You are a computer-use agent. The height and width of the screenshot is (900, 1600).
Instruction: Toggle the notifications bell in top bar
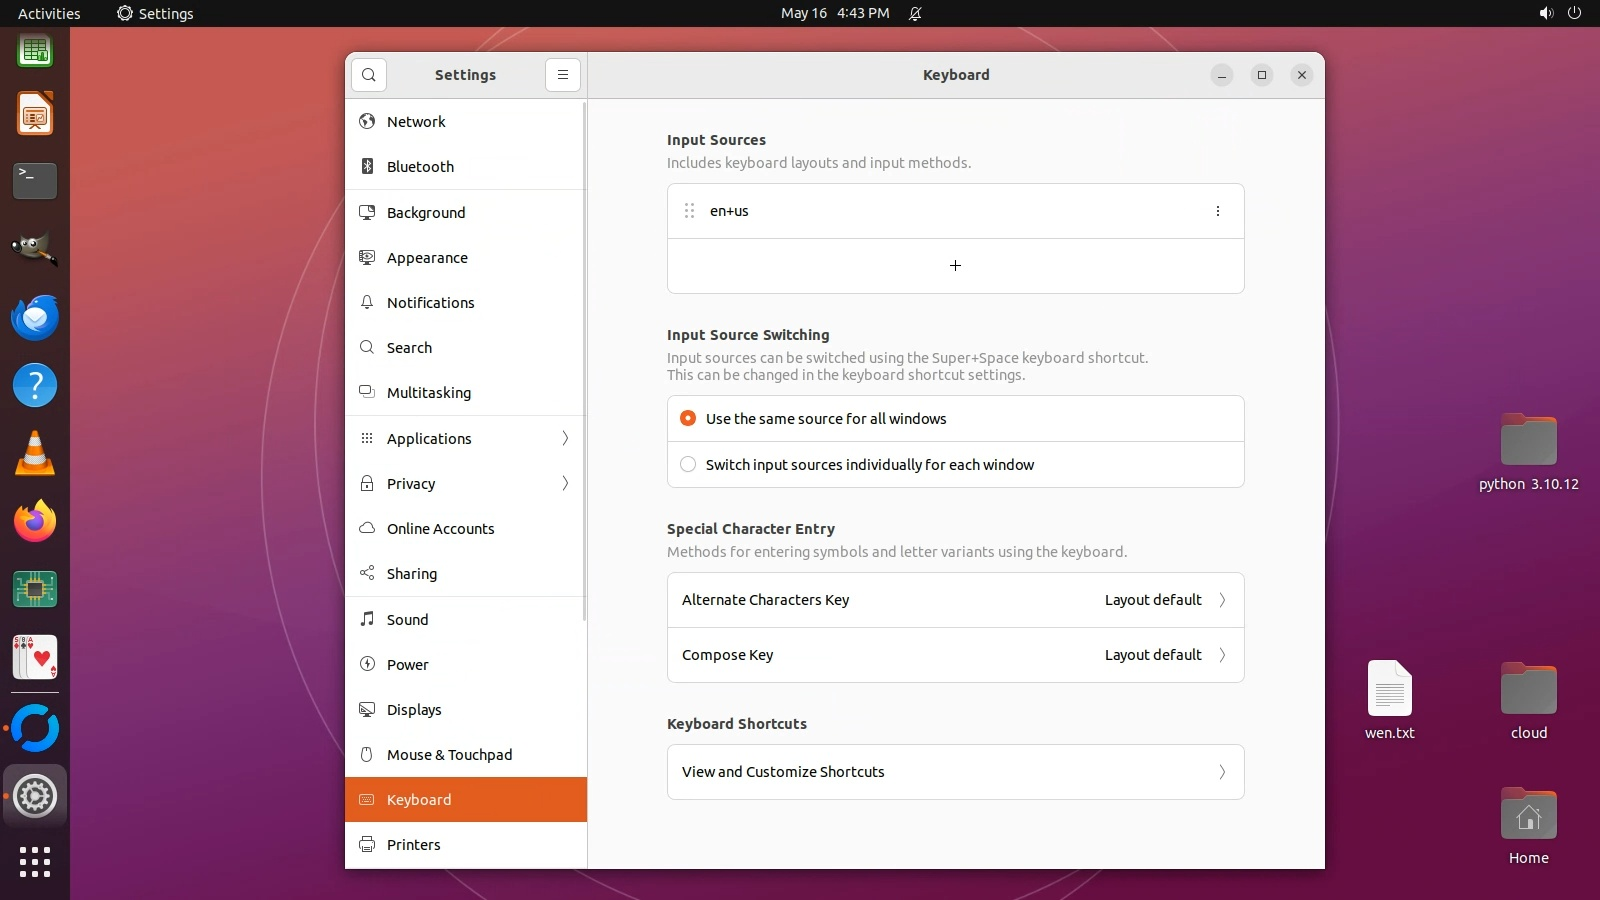(915, 13)
